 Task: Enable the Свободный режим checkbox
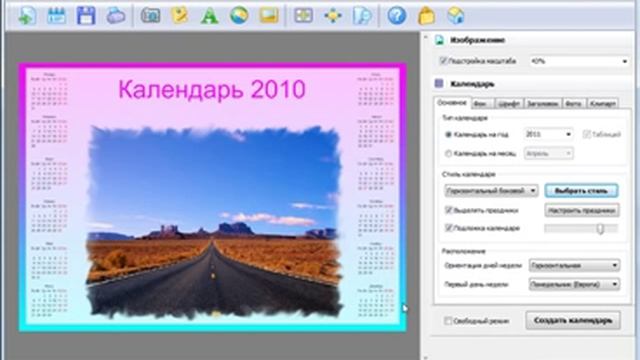point(448,321)
